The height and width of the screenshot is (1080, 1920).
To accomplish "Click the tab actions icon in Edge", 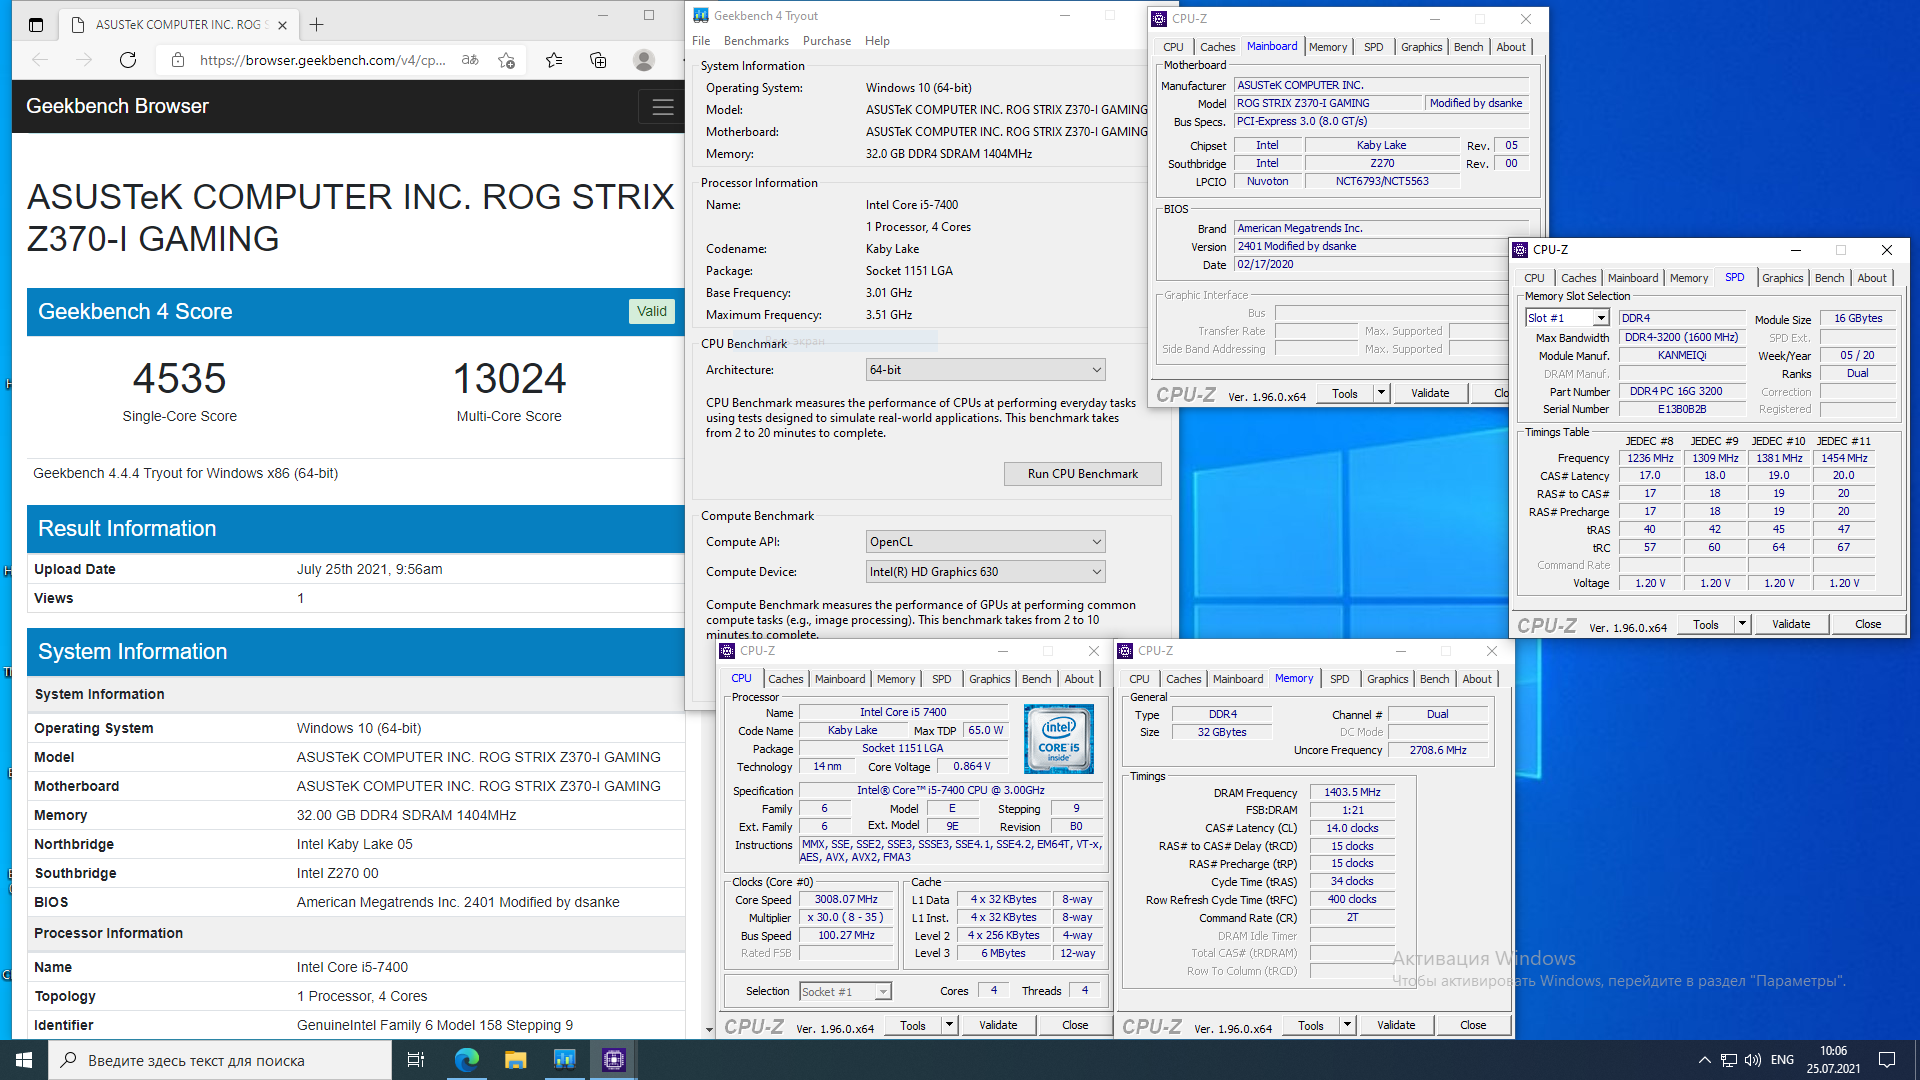I will pyautogui.click(x=36, y=24).
